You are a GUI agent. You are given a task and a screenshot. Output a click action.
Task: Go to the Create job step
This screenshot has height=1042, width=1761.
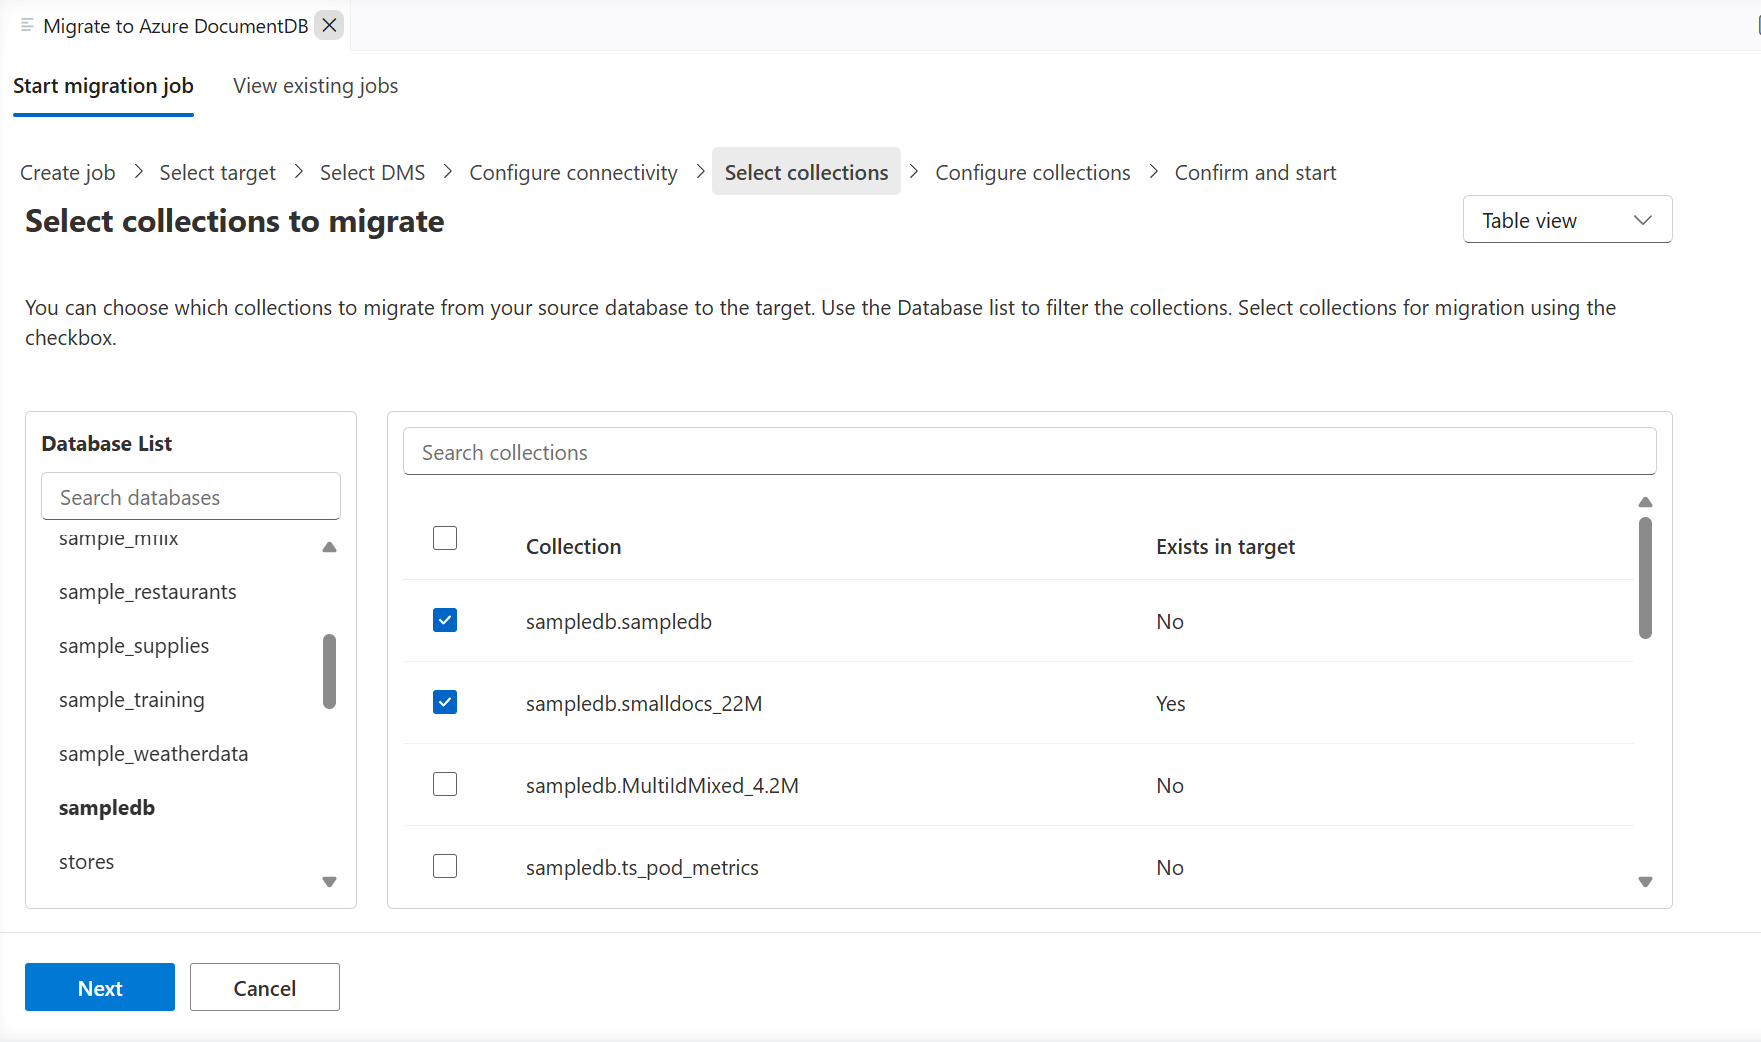68,173
